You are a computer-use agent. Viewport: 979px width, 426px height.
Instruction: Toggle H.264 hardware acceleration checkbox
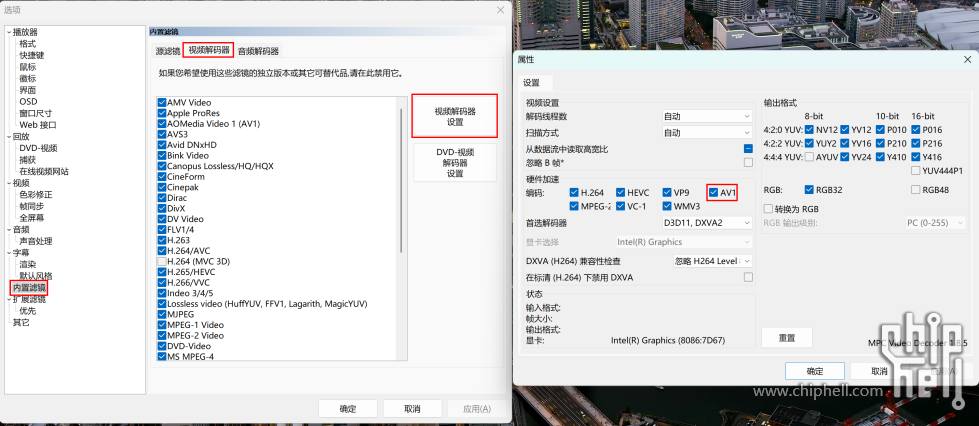pyautogui.click(x=574, y=192)
